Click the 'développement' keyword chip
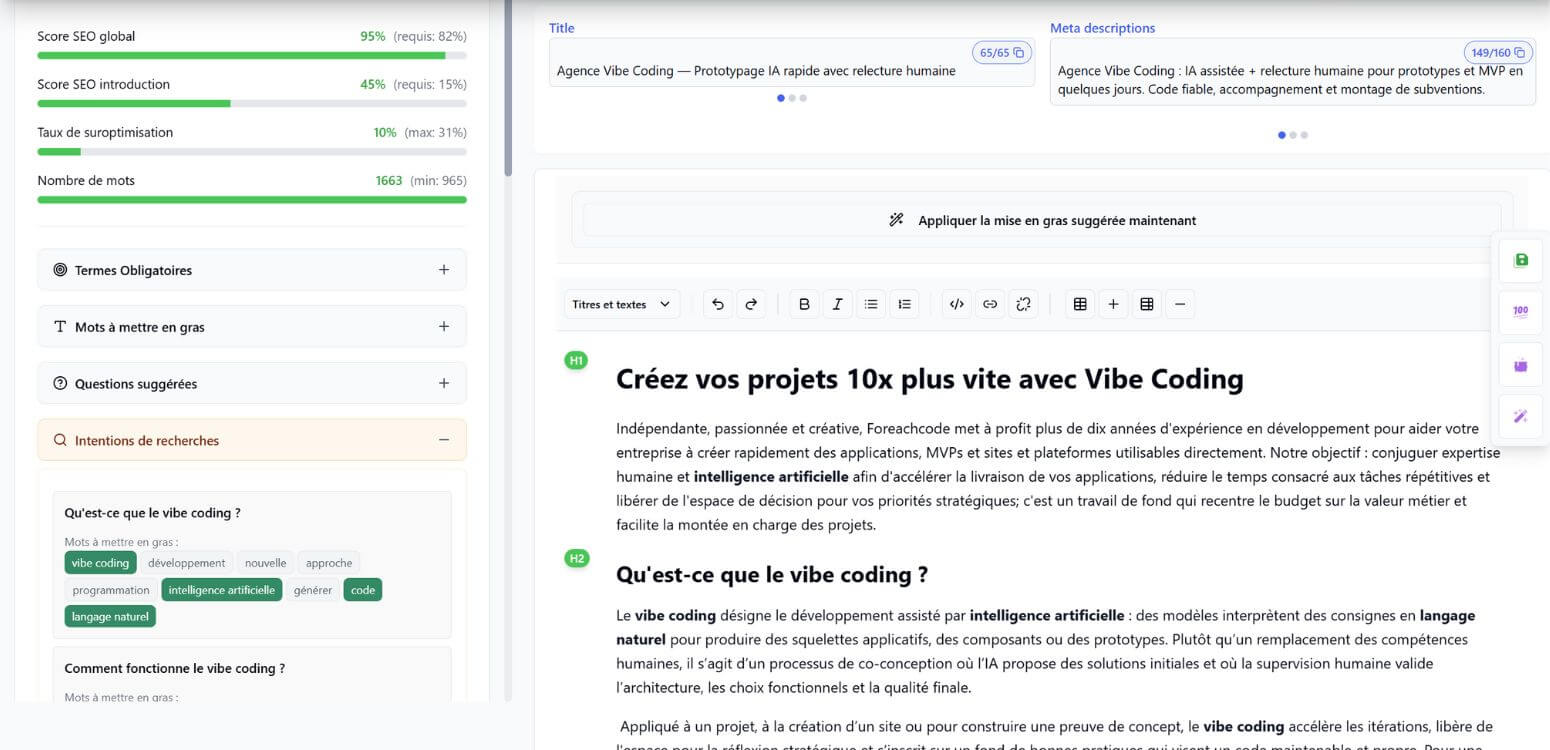 (187, 563)
